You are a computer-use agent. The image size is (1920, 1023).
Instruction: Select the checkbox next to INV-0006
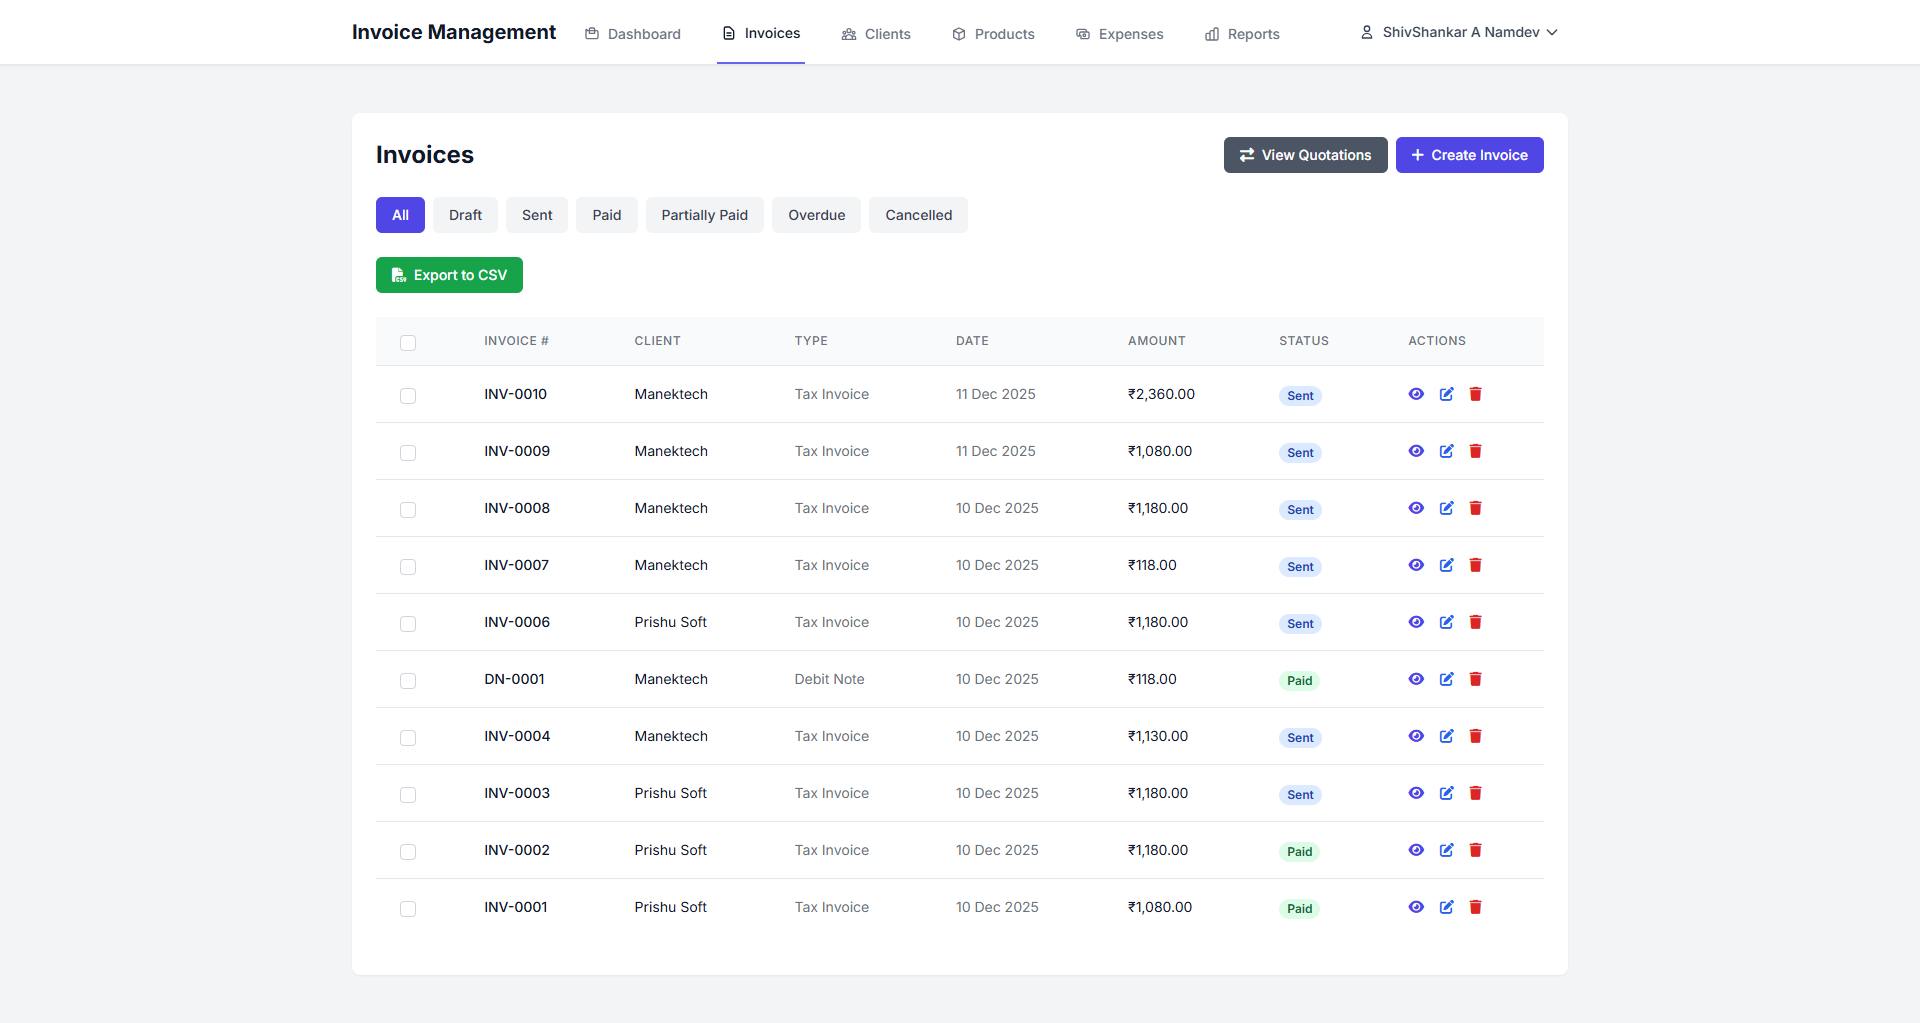408,624
